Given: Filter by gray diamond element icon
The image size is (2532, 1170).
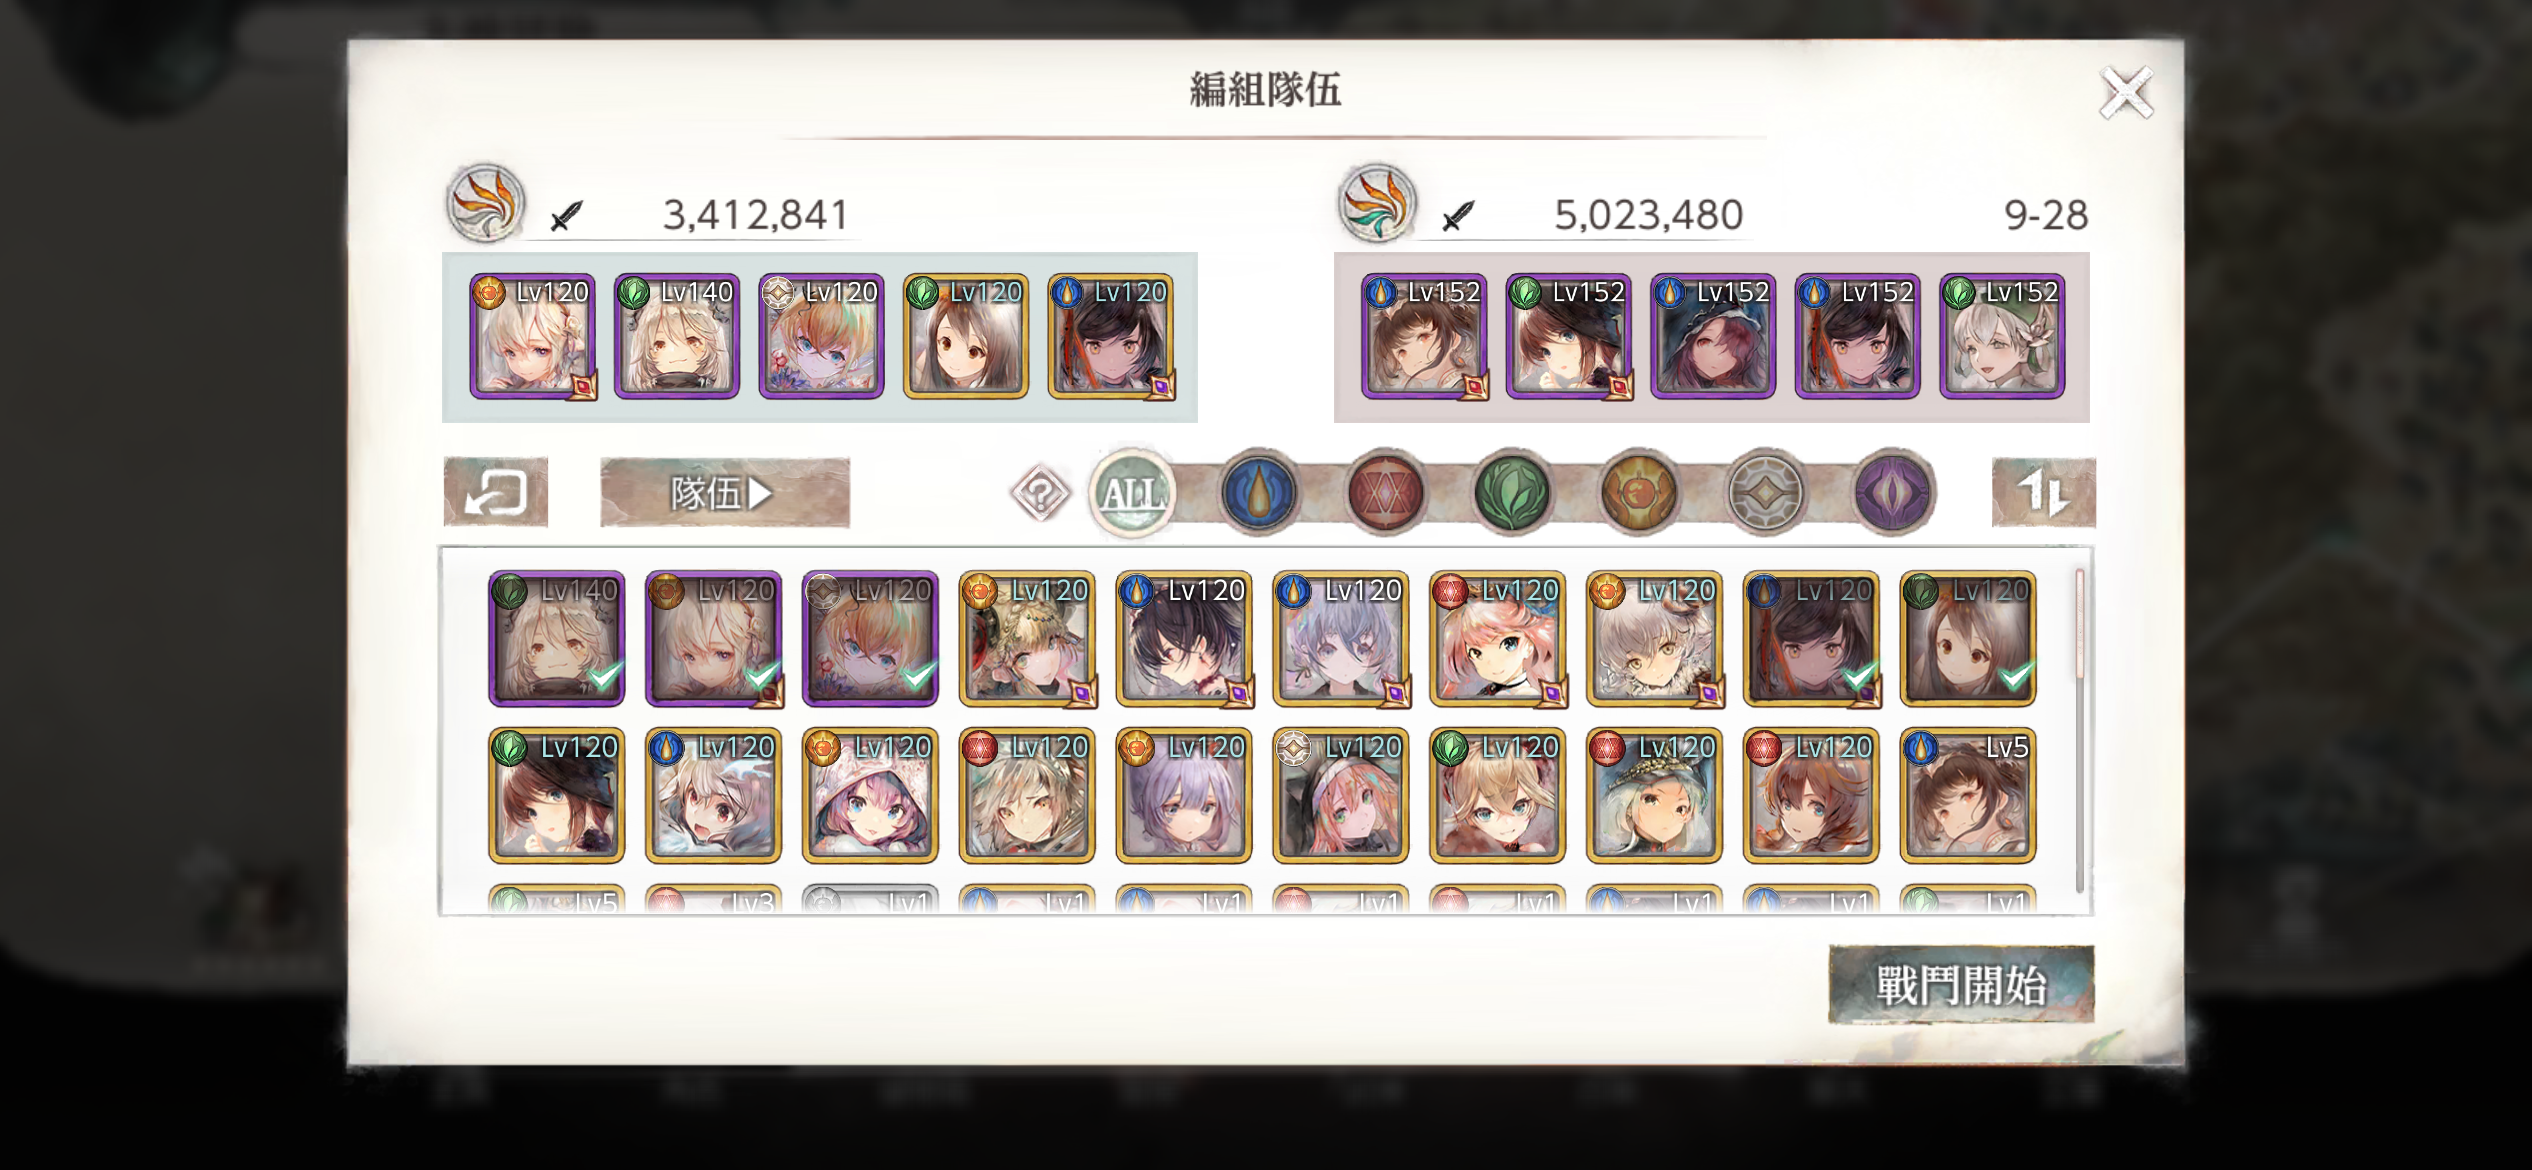Looking at the screenshot, I should [1765, 492].
